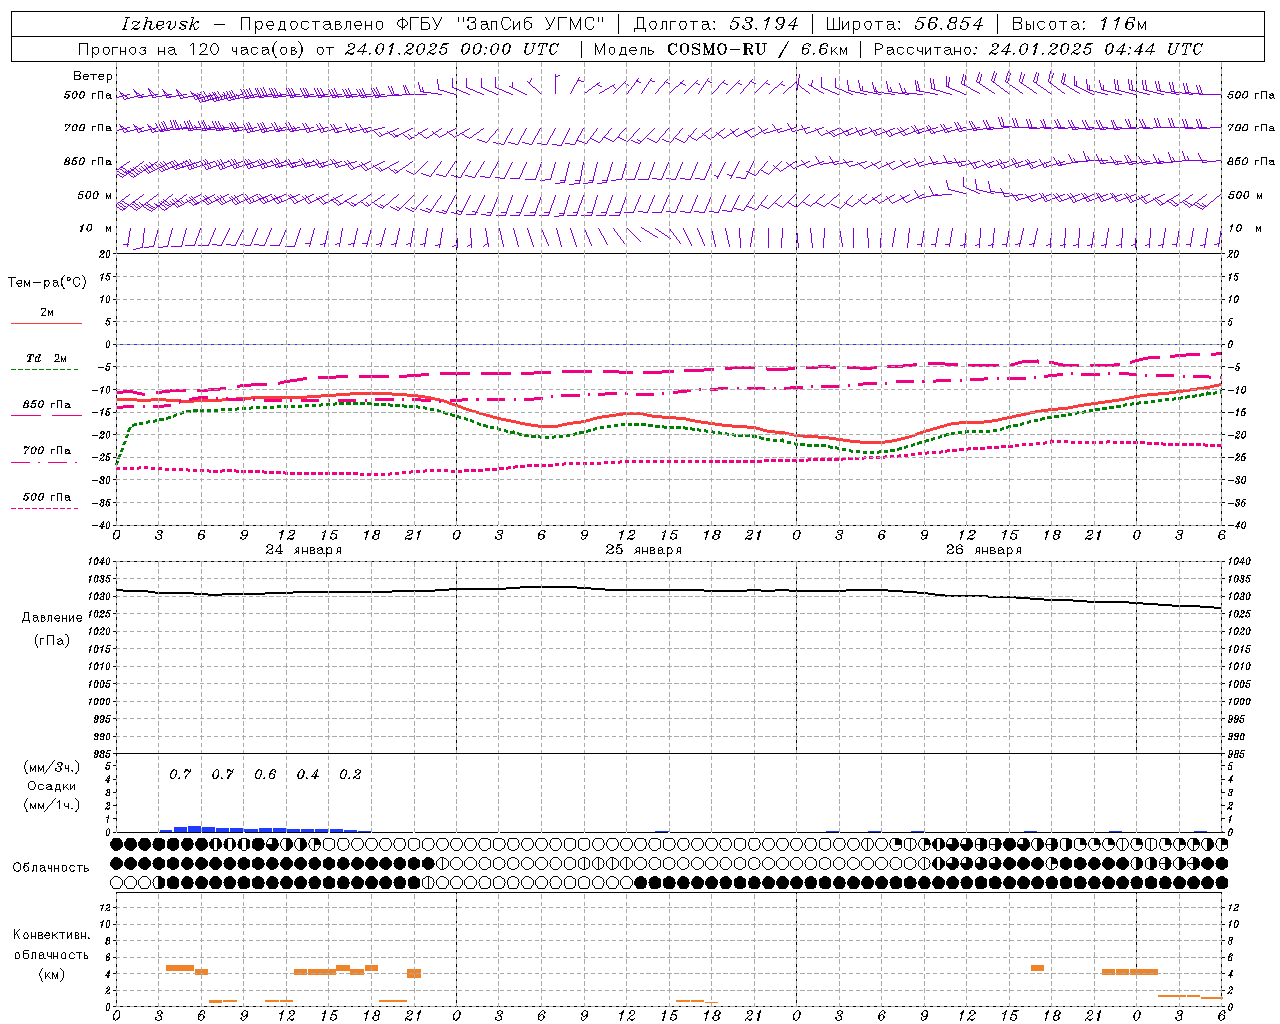Image resolution: width=1280 pixels, height=1024 pixels.
Task: Click the Izhevsk station title
Action: tap(160, 24)
